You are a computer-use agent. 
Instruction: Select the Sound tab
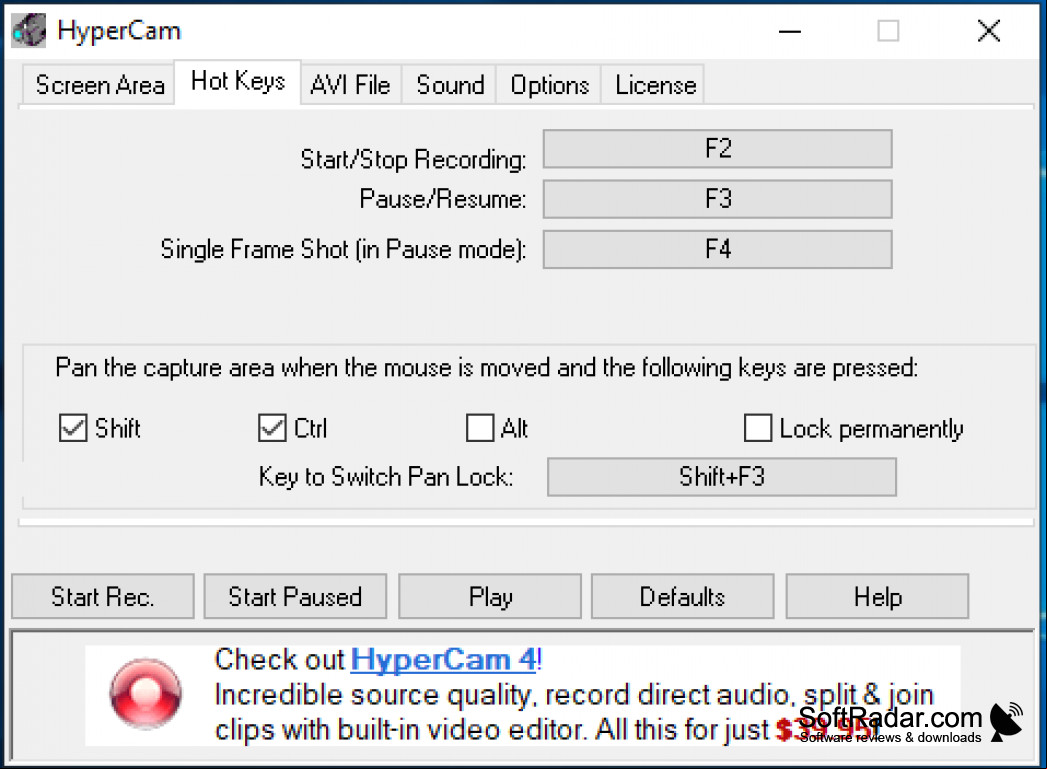click(449, 85)
